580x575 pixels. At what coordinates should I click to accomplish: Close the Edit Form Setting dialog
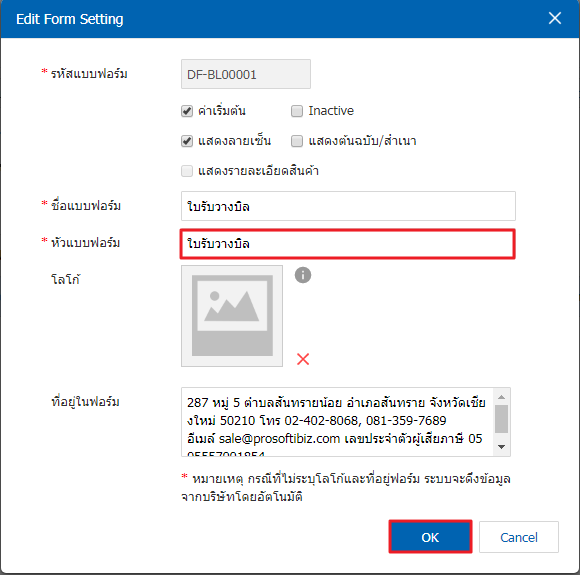tap(554, 18)
